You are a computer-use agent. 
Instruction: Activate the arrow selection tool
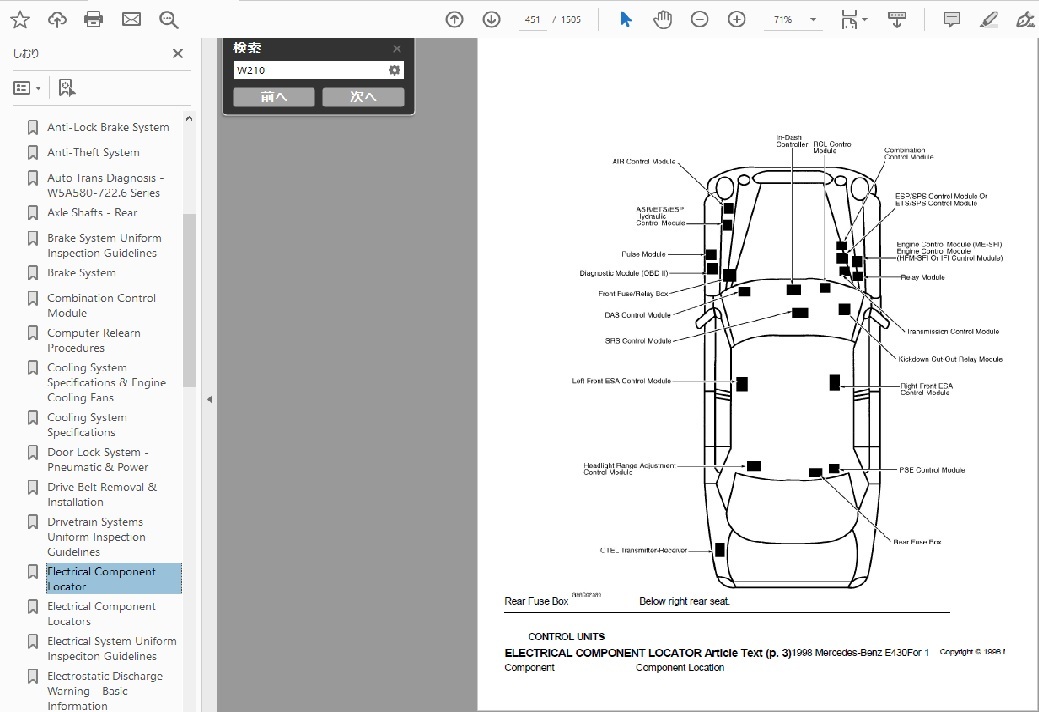coord(626,19)
